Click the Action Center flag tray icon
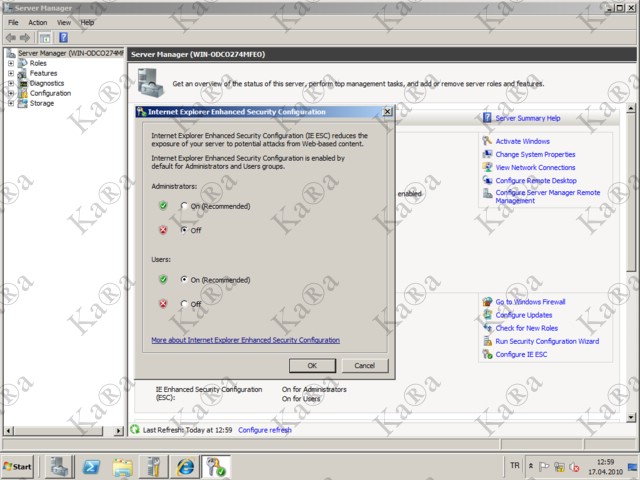Screen dimensions: 640x480 (x=544, y=467)
